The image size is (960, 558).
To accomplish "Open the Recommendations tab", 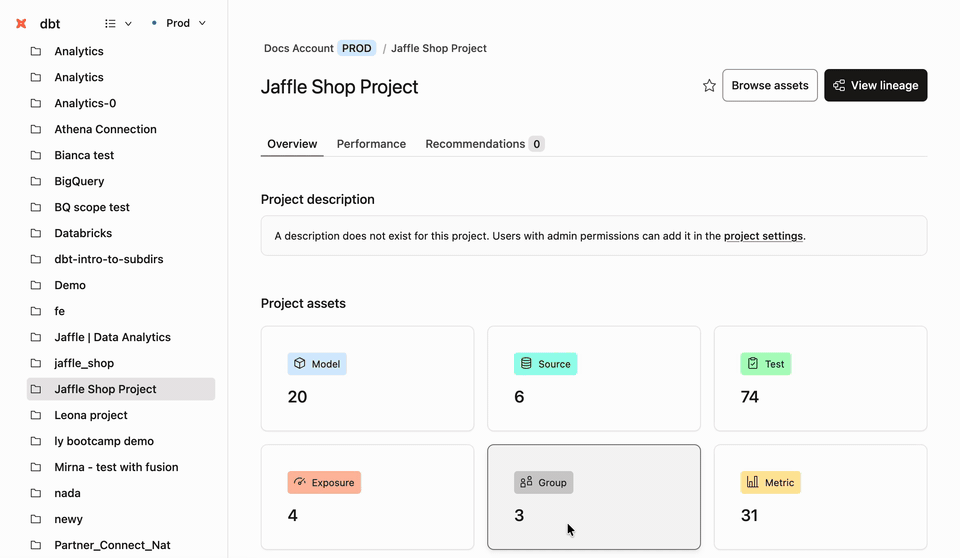I will (484, 144).
